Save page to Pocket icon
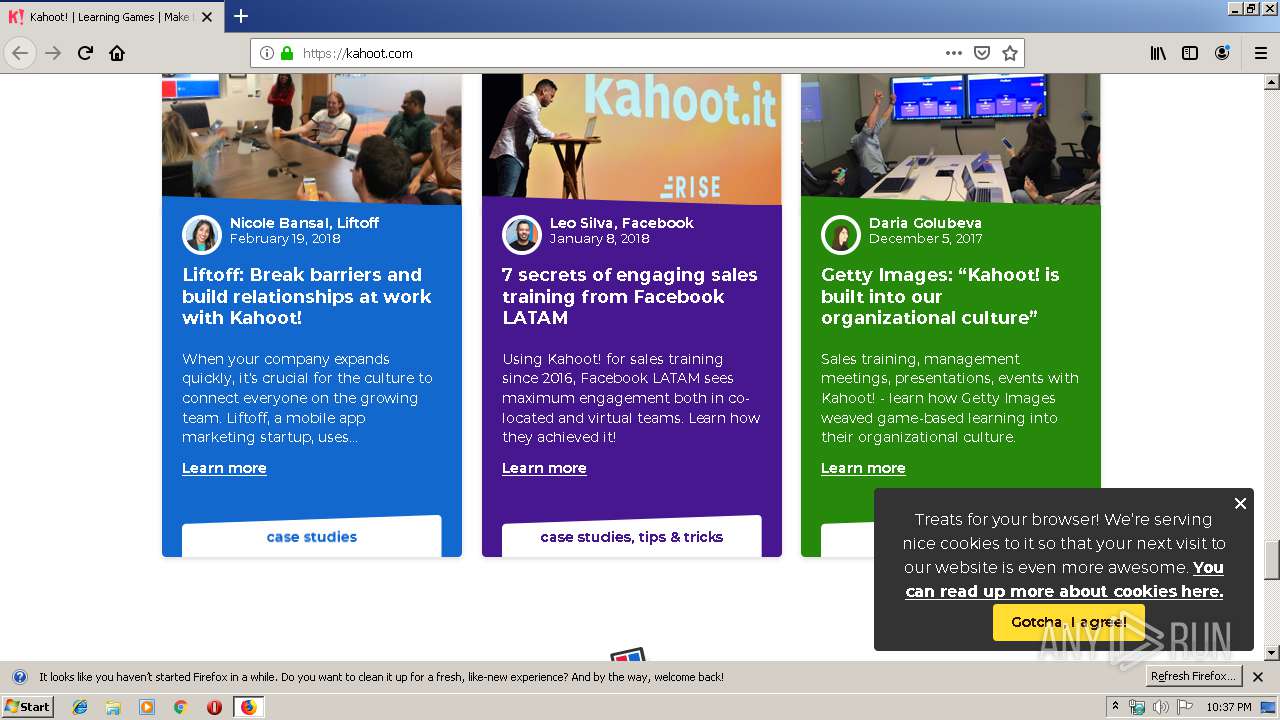 pyautogui.click(x=982, y=53)
